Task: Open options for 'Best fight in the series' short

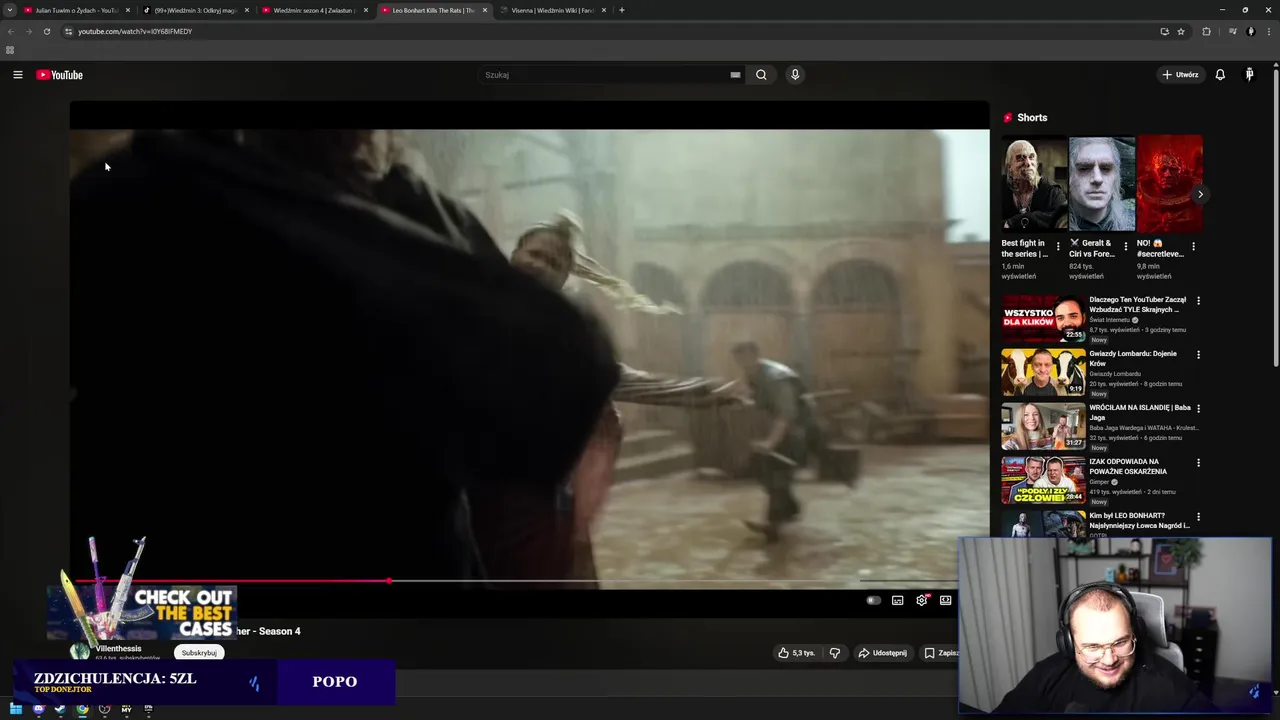Action: pyautogui.click(x=1058, y=246)
